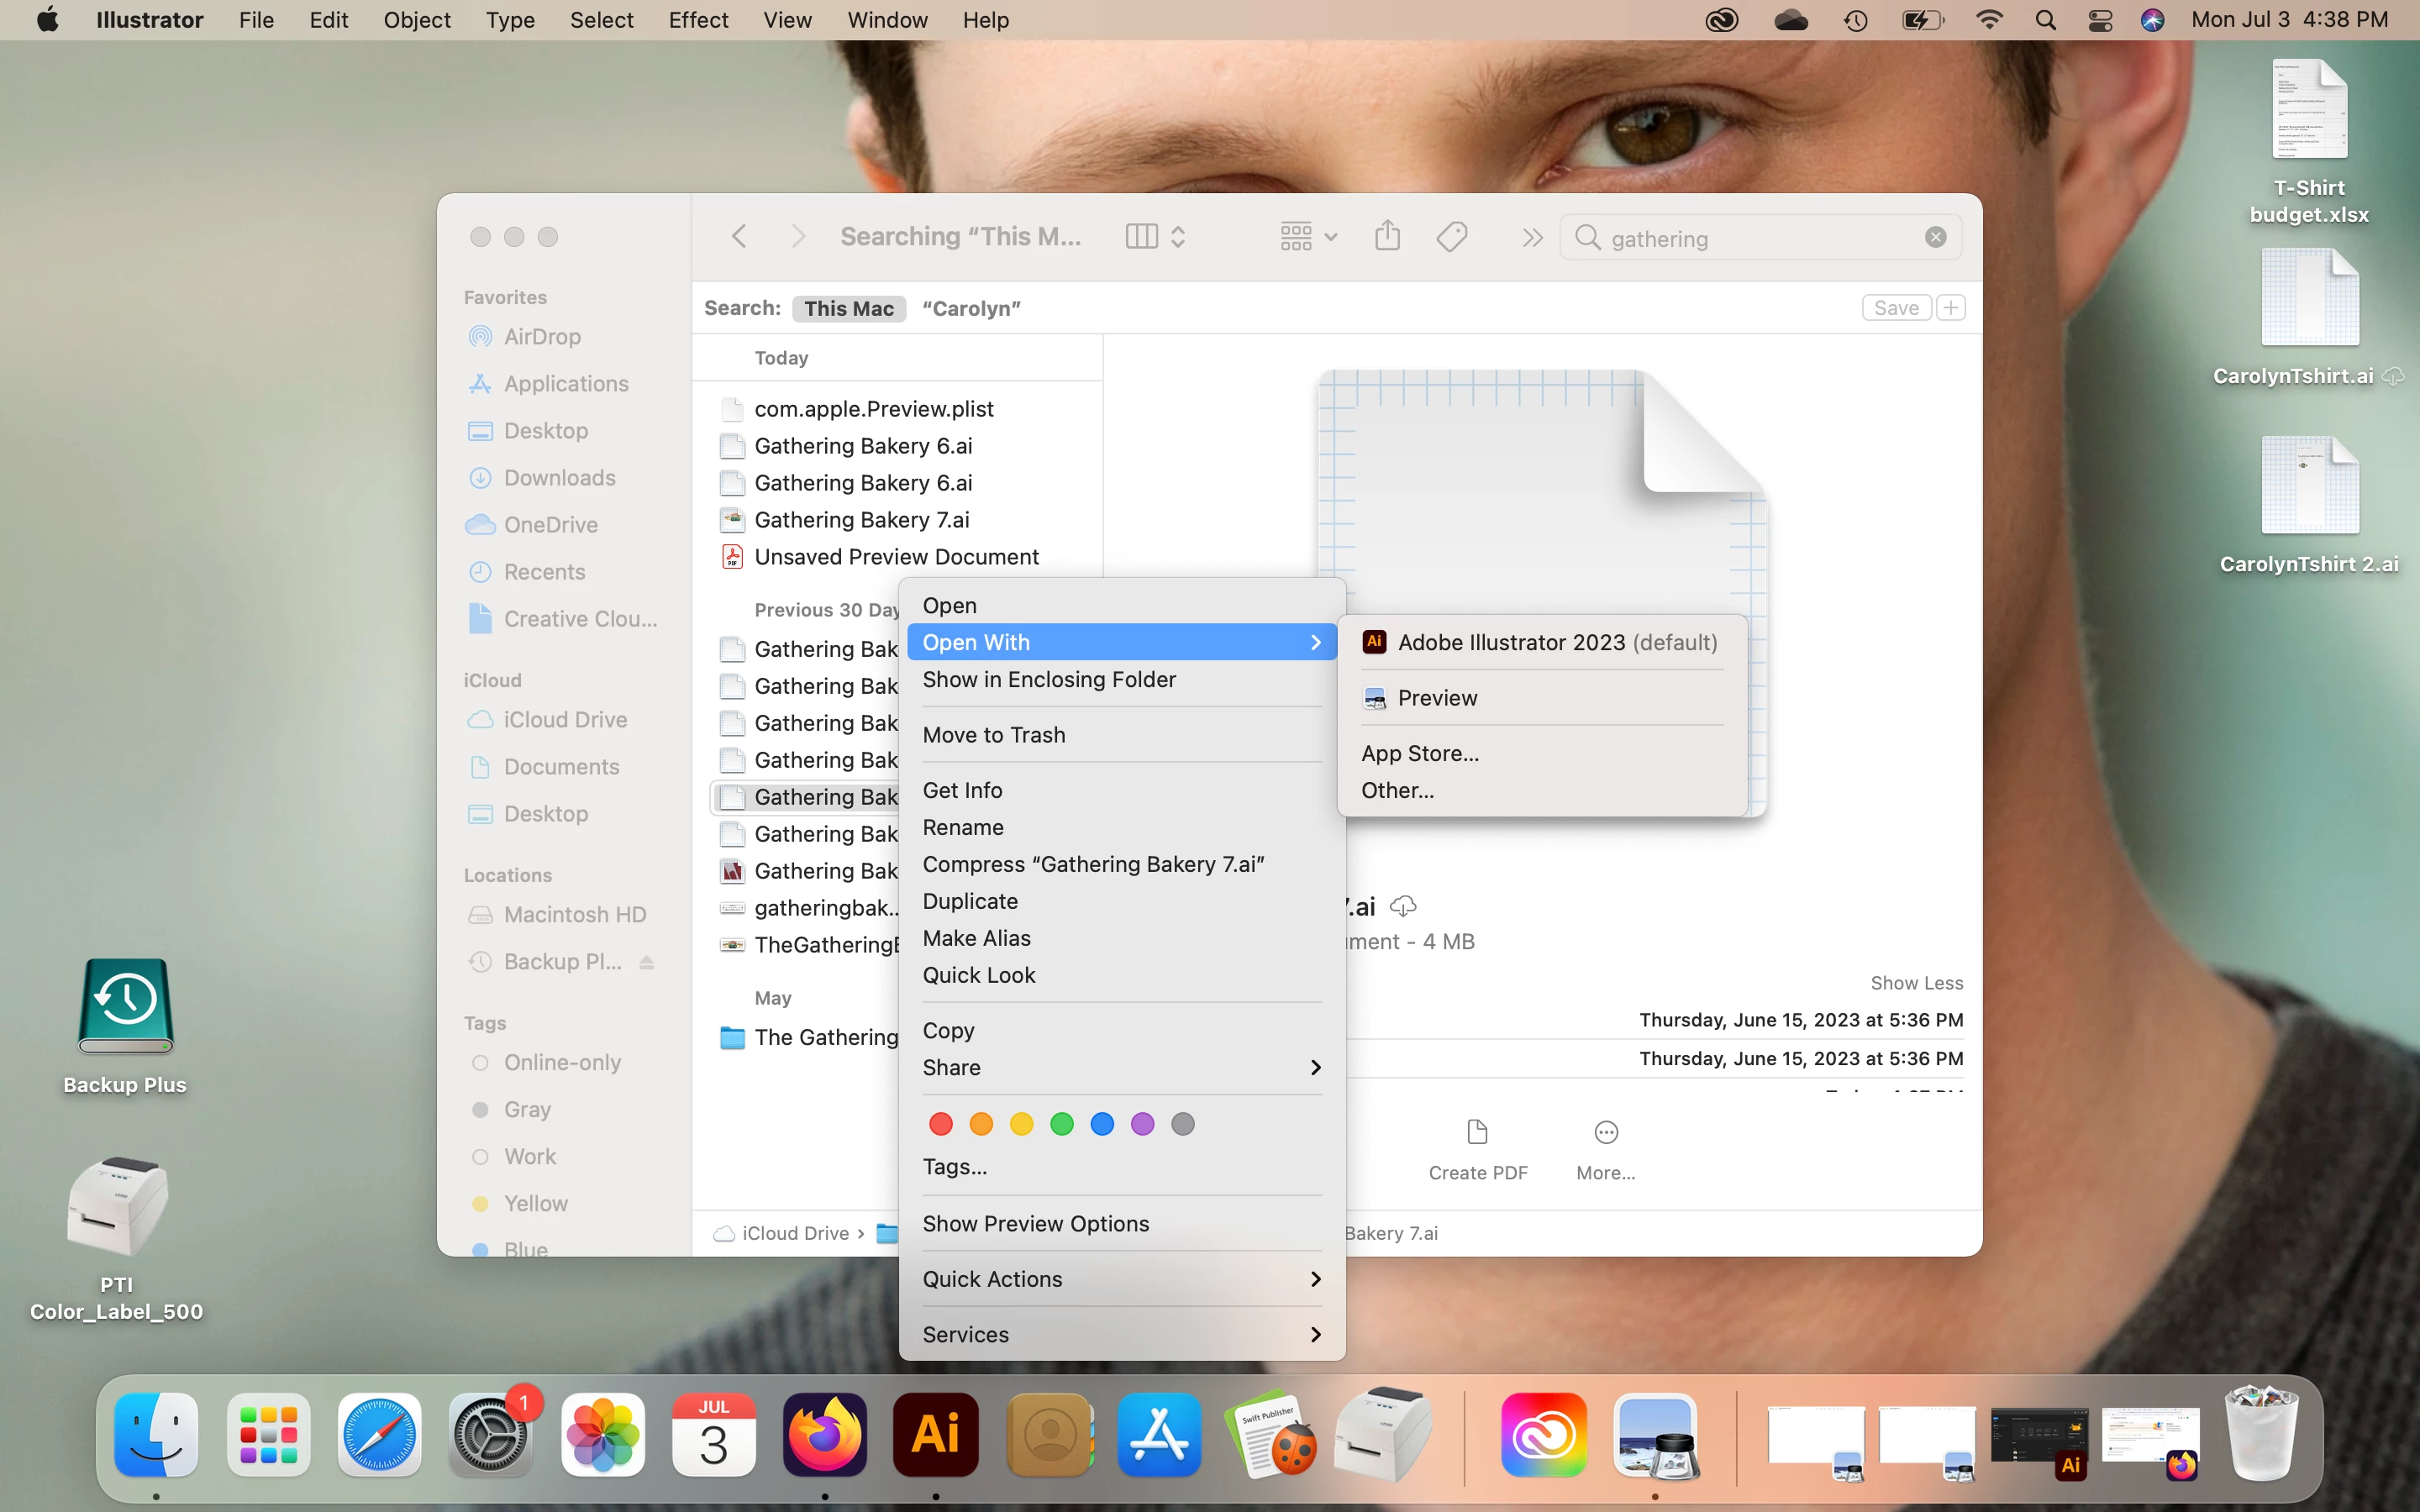Click the Share icon in Finder toolbar
Image resolution: width=2420 pixels, height=1512 pixels.
tap(1387, 237)
